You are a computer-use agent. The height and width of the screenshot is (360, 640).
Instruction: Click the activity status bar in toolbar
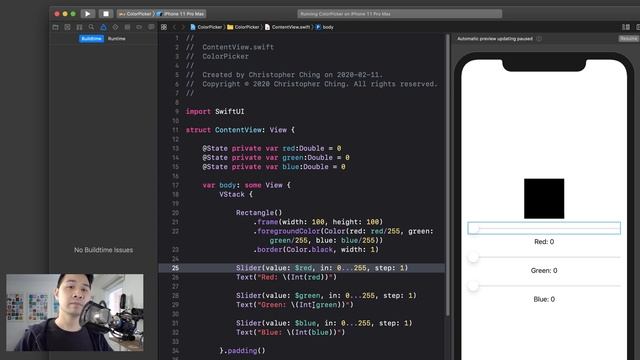[400, 14]
